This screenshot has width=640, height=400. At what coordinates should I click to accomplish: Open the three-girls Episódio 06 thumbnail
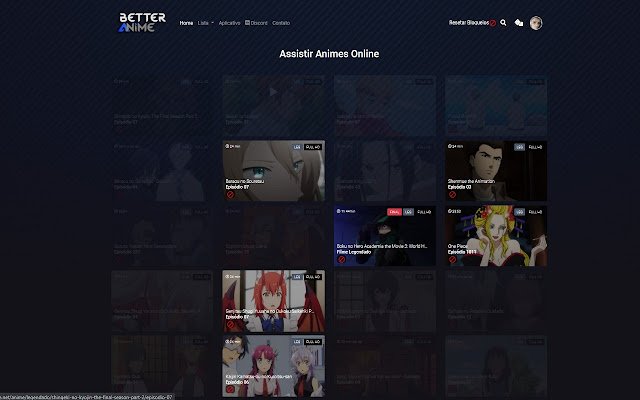[274, 366]
